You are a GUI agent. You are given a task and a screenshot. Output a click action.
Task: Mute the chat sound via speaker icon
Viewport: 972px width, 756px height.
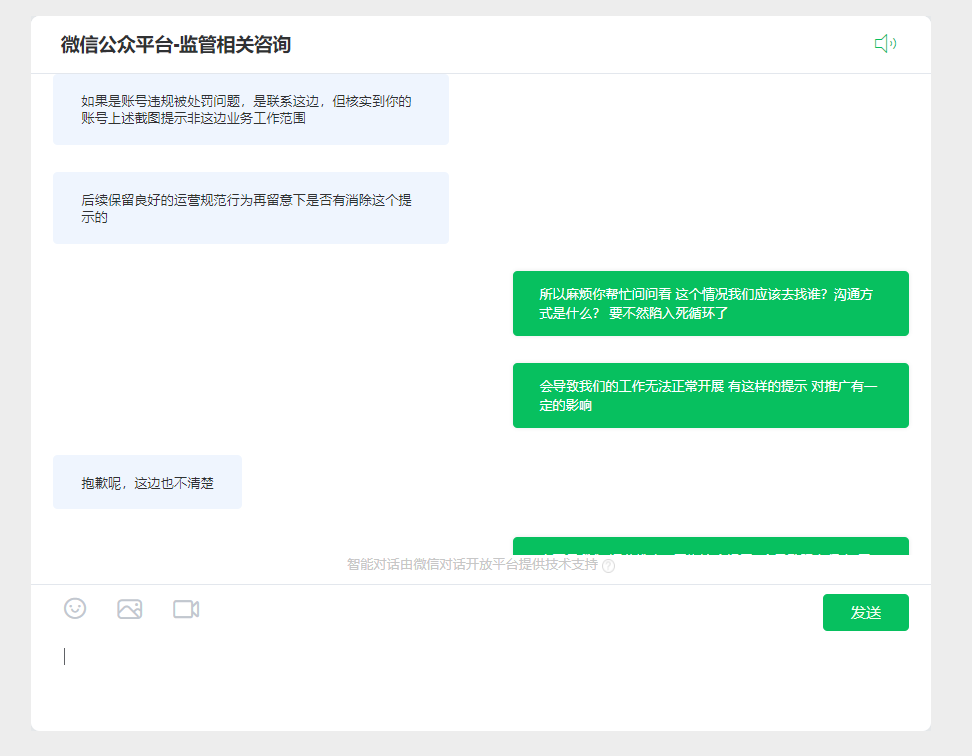(885, 43)
